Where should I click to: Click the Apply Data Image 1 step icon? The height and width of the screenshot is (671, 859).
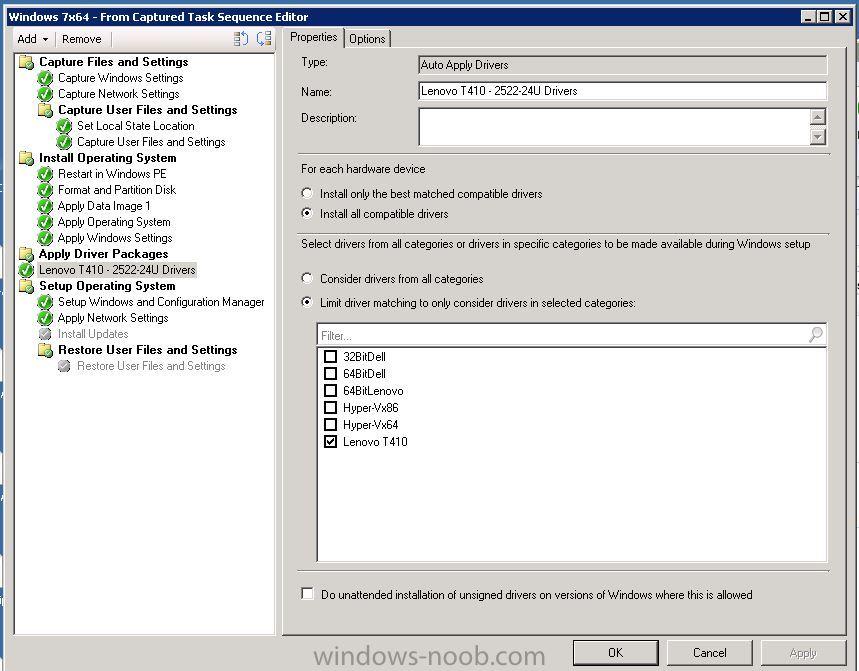45,207
